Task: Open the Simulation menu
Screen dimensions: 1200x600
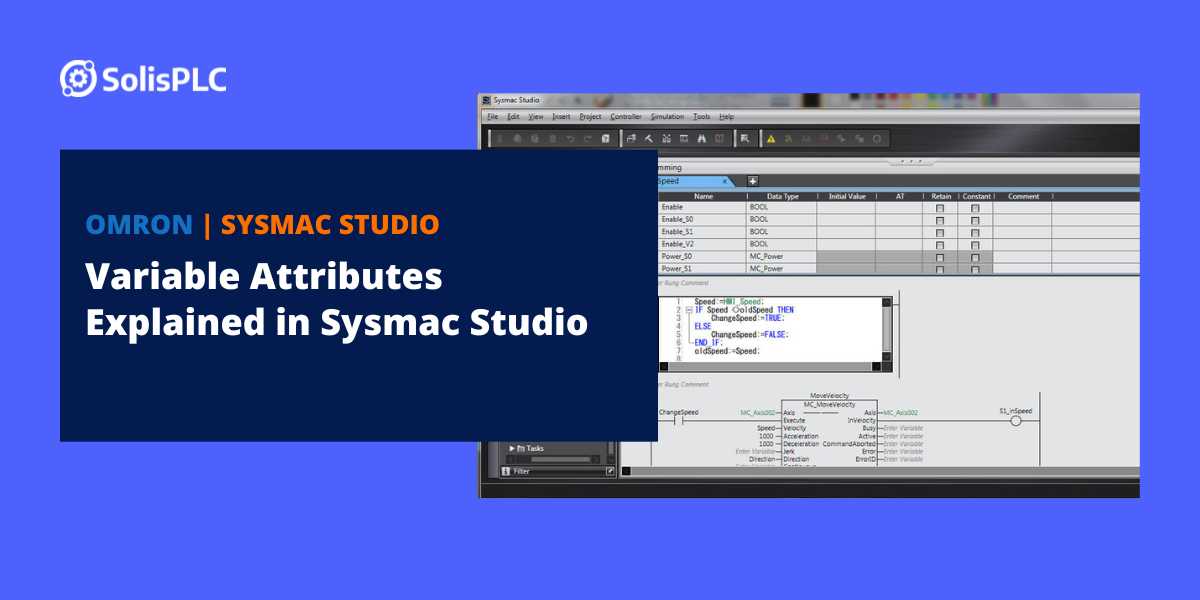Action: (x=668, y=117)
